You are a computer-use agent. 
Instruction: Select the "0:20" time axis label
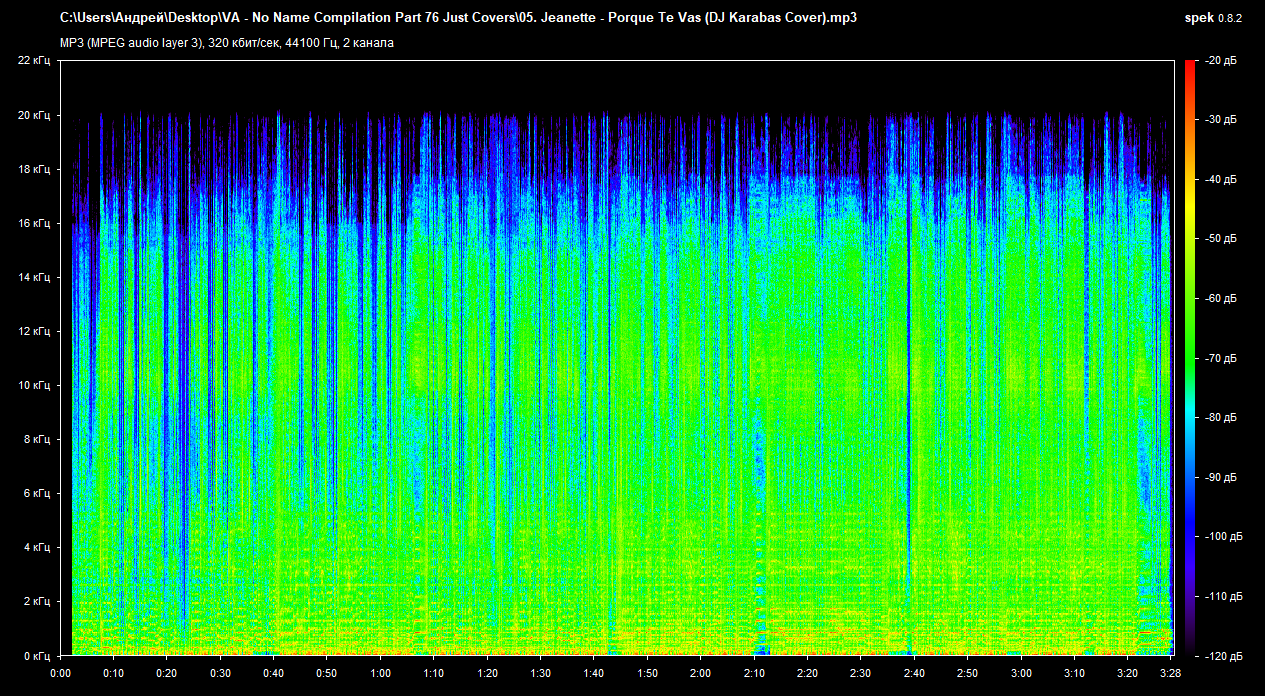[x=167, y=673]
